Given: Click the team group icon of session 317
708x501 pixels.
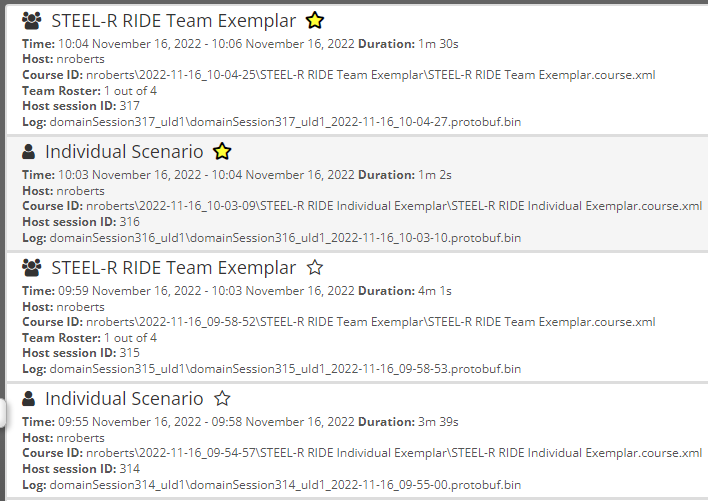Looking at the screenshot, I should (x=32, y=20).
